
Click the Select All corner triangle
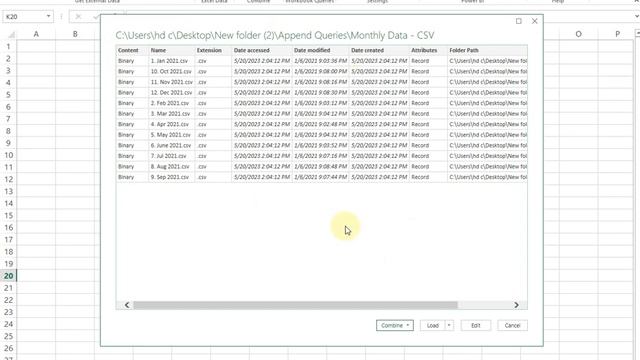11,35
